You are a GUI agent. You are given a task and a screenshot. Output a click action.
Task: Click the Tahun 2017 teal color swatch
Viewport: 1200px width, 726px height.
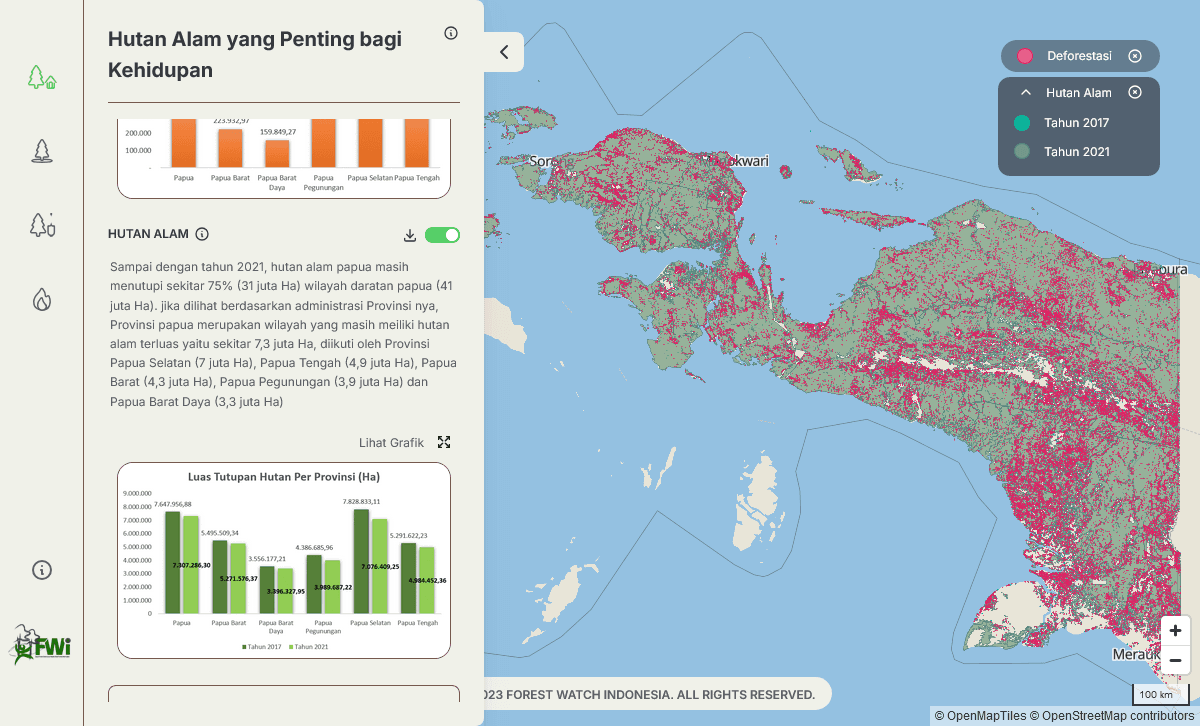coord(1022,122)
